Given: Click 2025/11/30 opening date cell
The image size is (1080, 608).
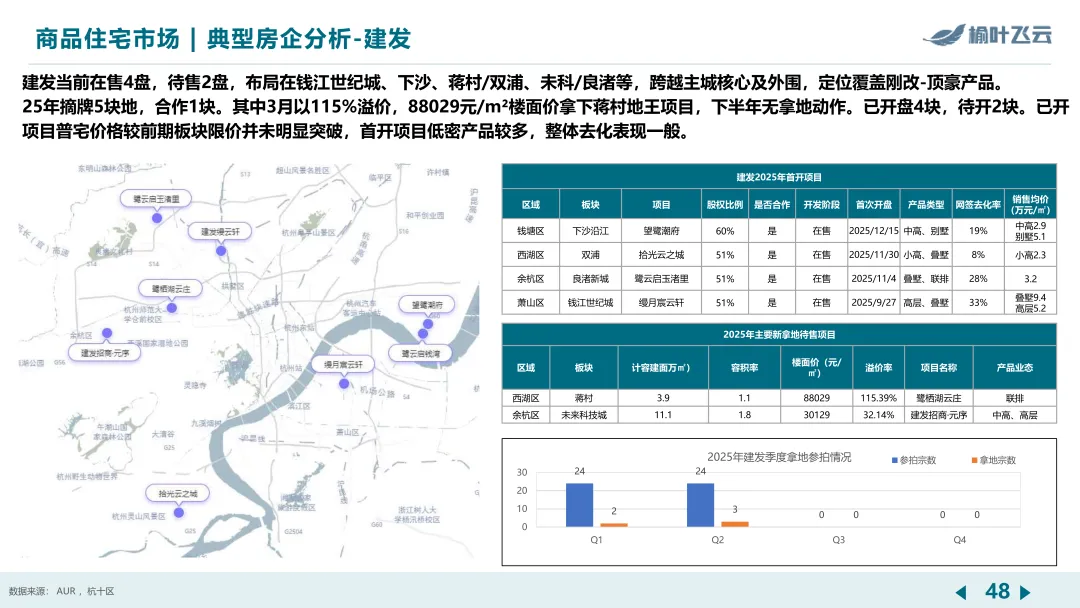Looking at the screenshot, I should (873, 255).
